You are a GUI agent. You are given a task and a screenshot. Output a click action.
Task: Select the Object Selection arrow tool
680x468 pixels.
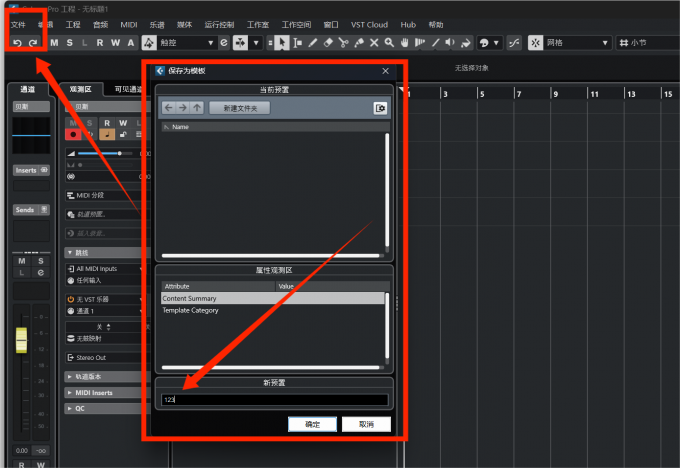(x=282, y=43)
